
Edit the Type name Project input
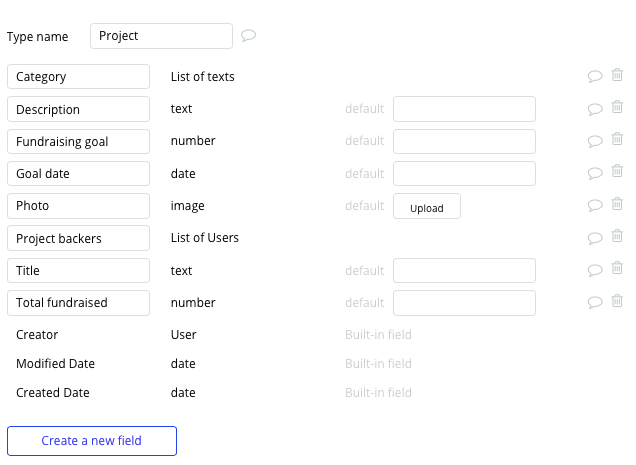tap(161, 36)
